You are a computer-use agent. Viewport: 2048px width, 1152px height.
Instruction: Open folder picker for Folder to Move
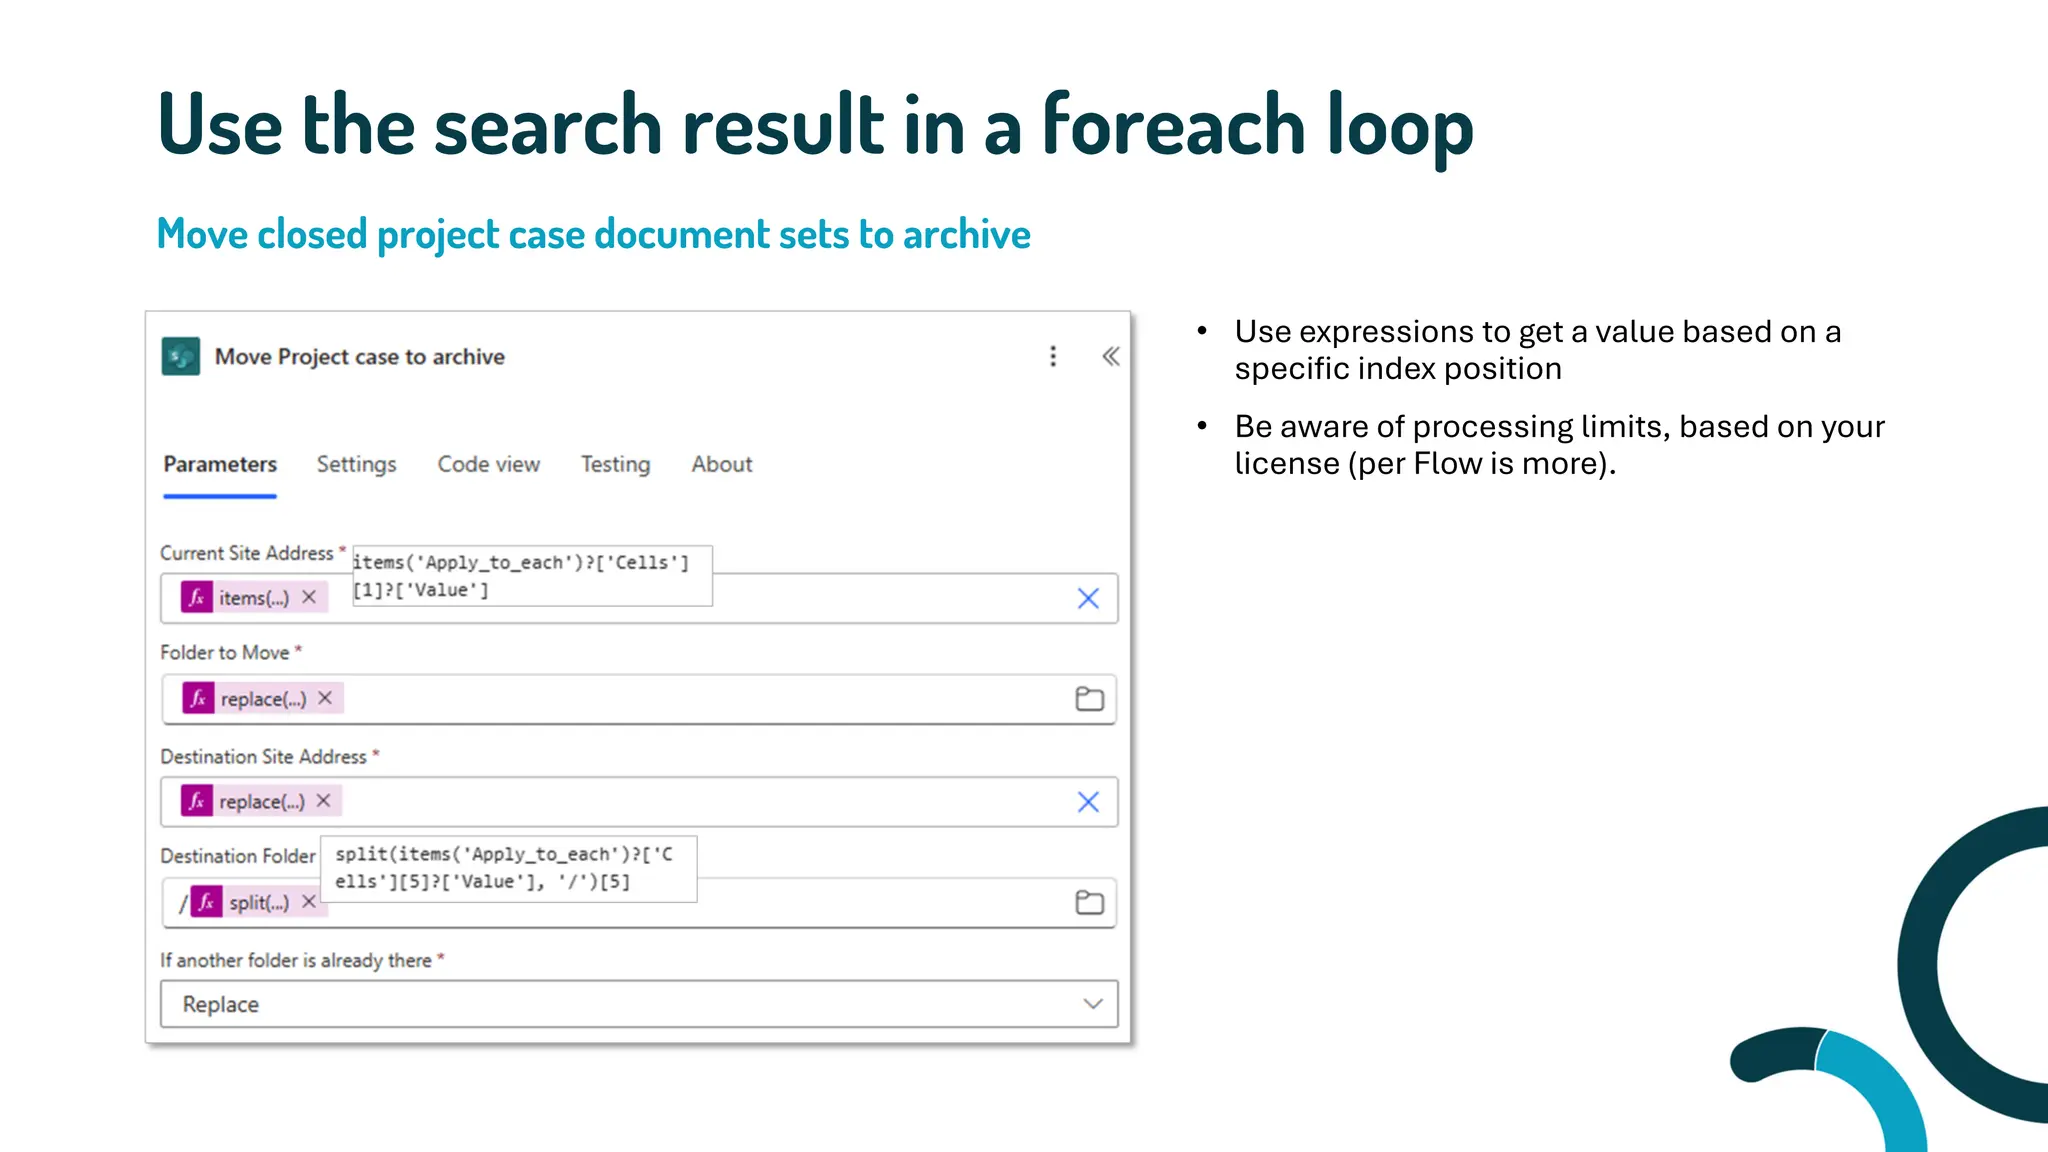click(1089, 699)
